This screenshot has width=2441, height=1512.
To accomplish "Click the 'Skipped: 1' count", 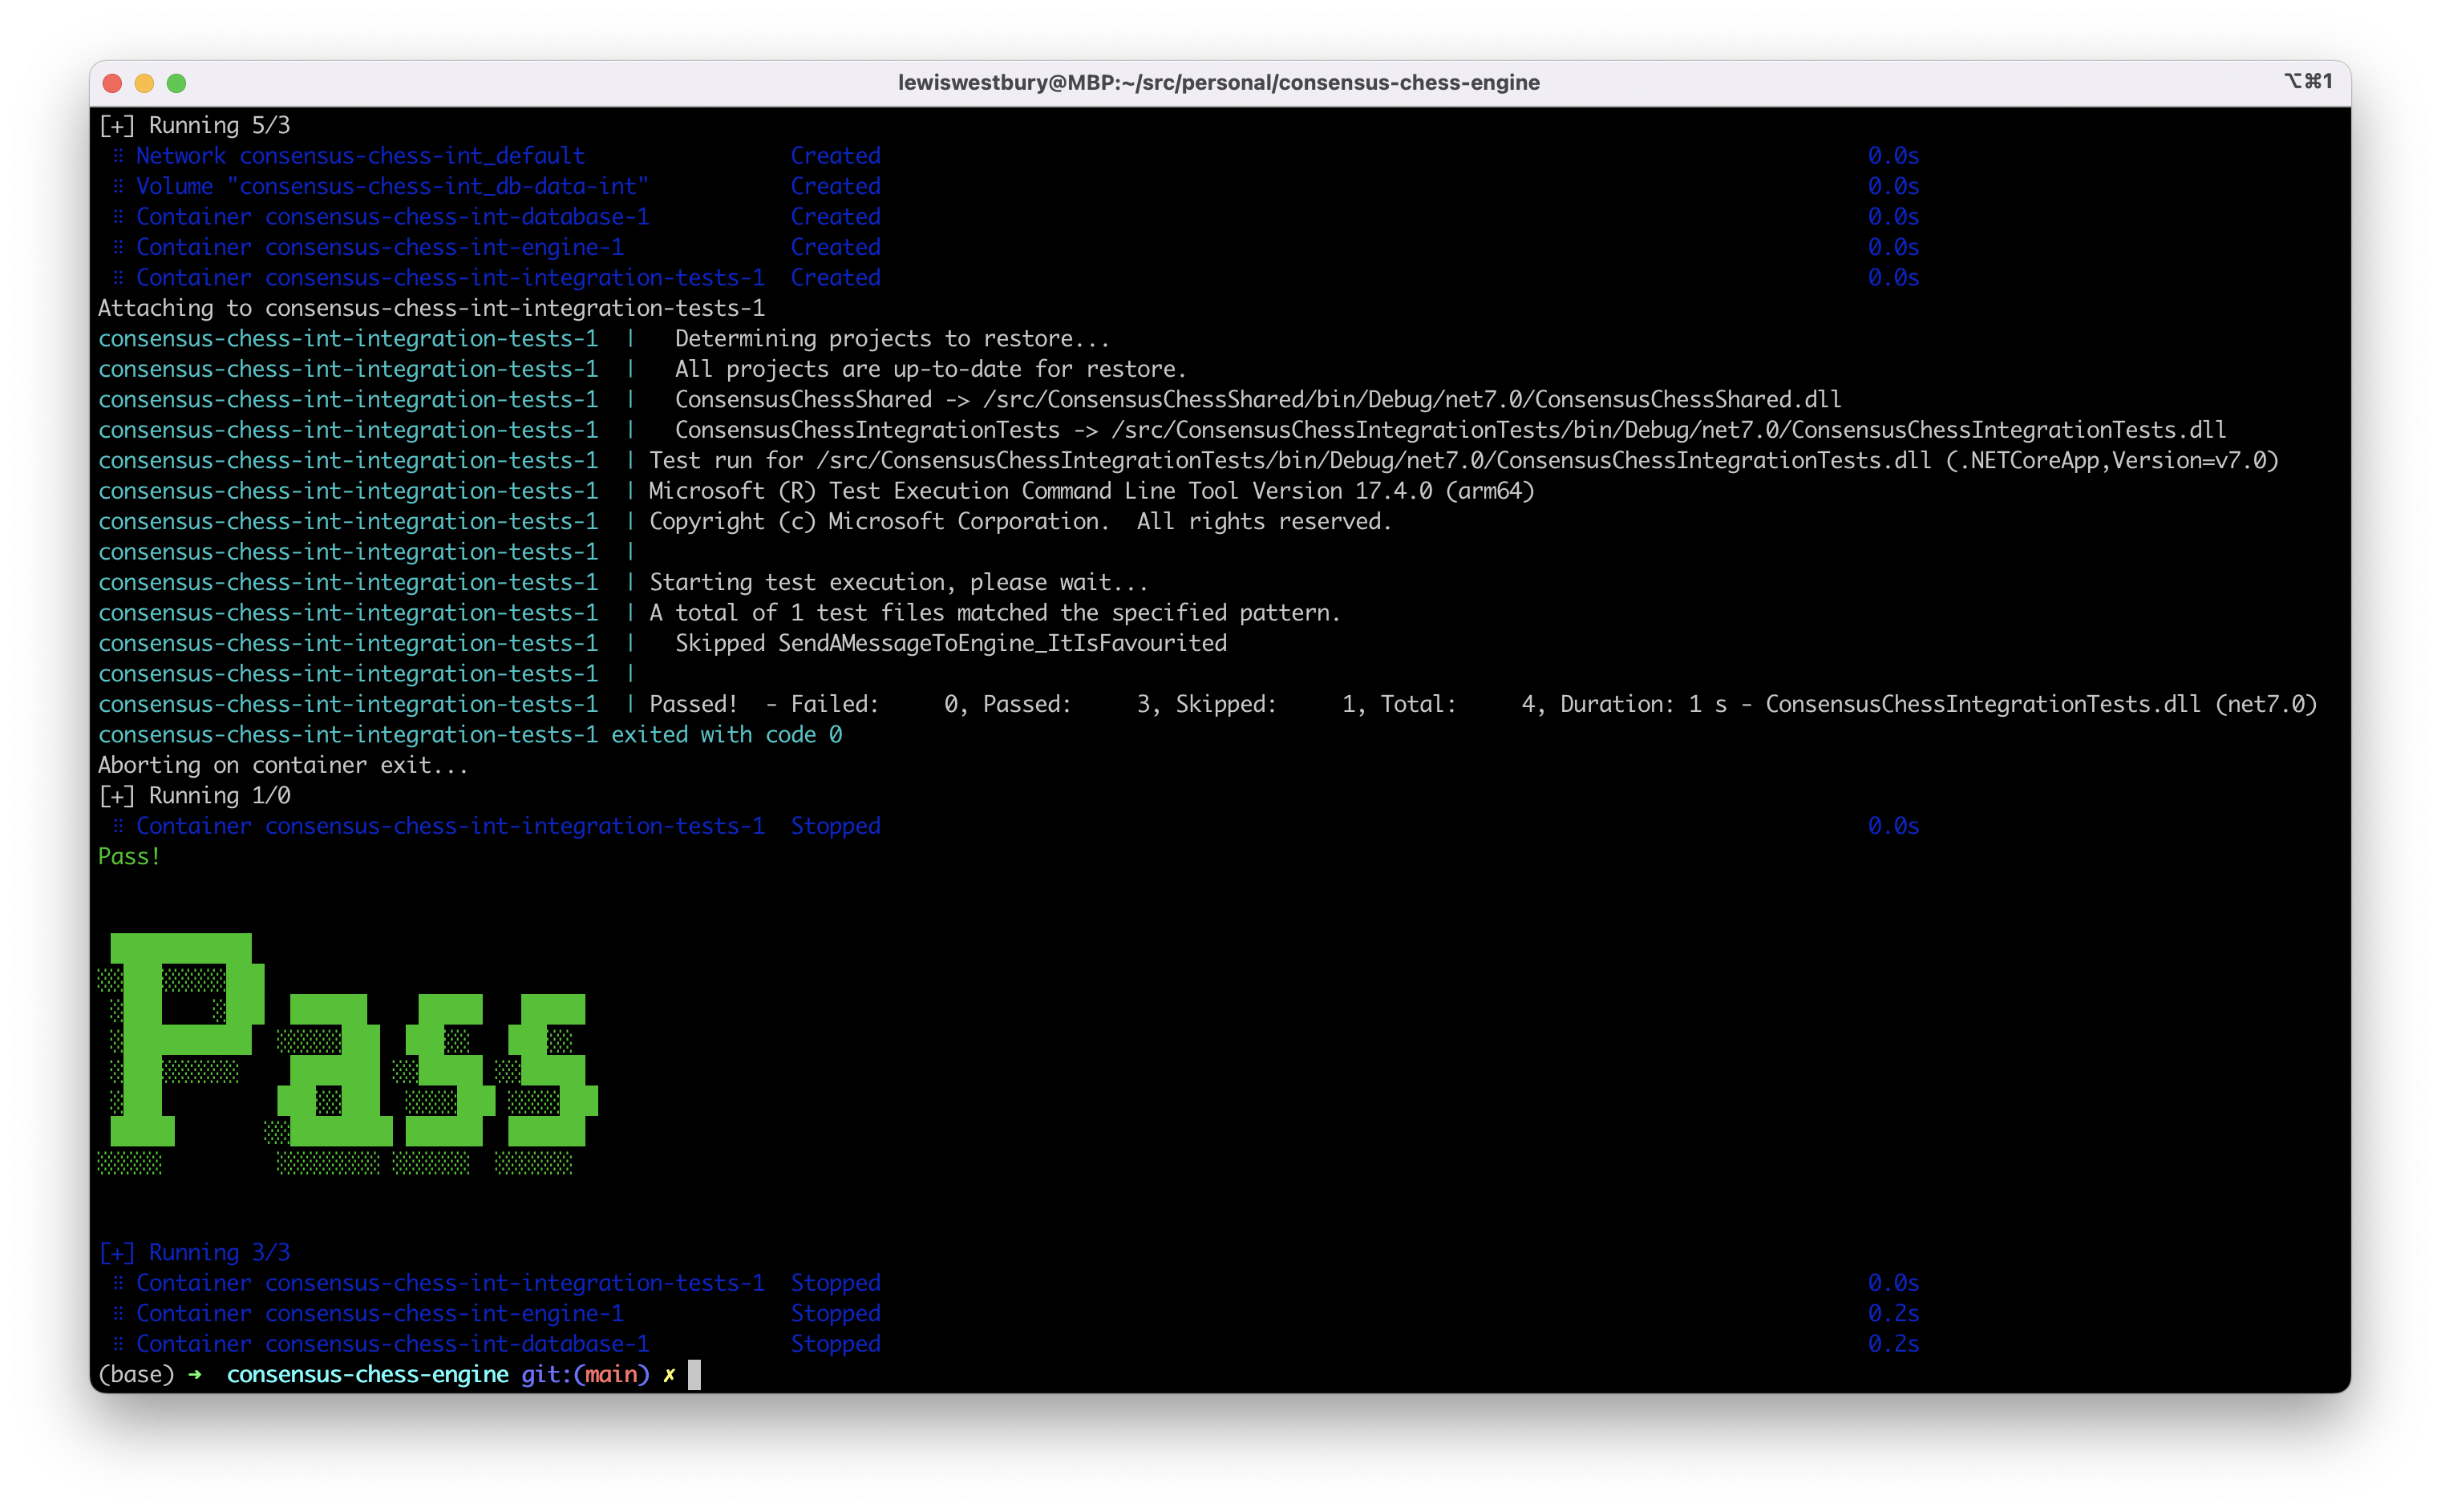I will [1265, 705].
